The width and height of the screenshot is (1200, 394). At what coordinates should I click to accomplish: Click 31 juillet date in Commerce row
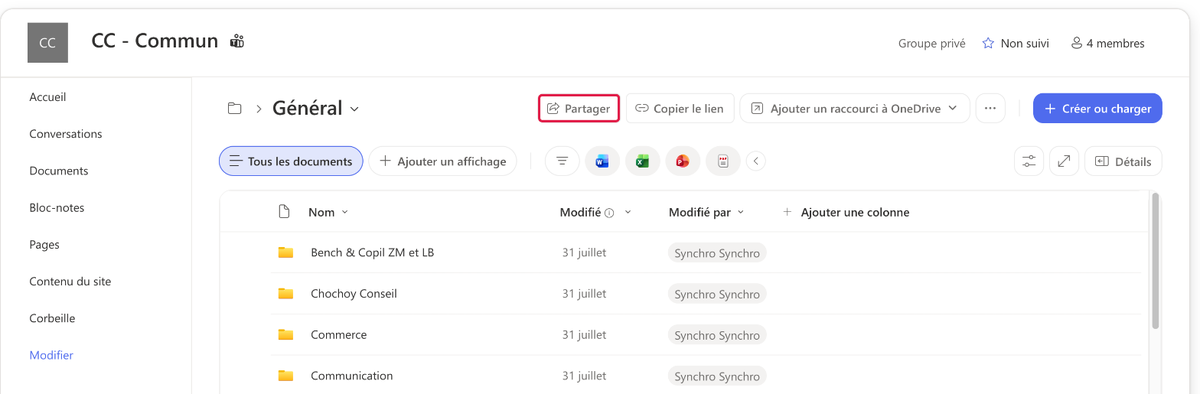[584, 335]
